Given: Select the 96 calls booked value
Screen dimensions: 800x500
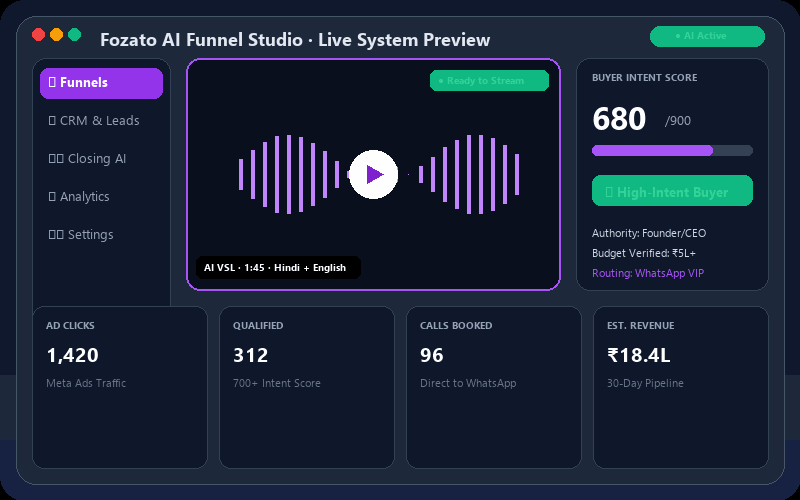Looking at the screenshot, I should [432, 356].
